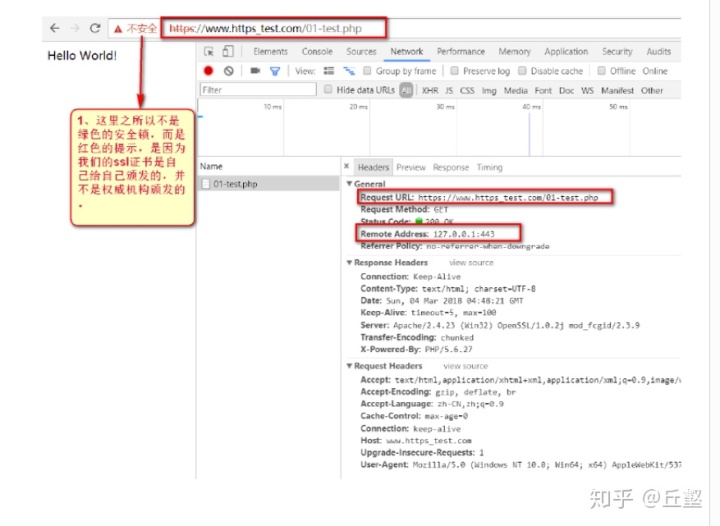This screenshot has height=526, width=720.
Task: Tick the Disable cache checkbox
Action: click(522, 71)
